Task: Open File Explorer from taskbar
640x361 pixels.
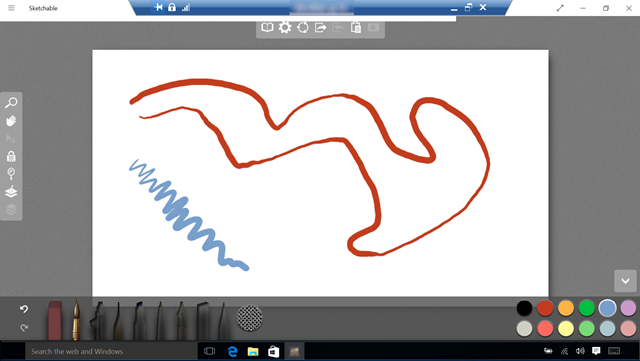Action: pyautogui.click(x=253, y=351)
